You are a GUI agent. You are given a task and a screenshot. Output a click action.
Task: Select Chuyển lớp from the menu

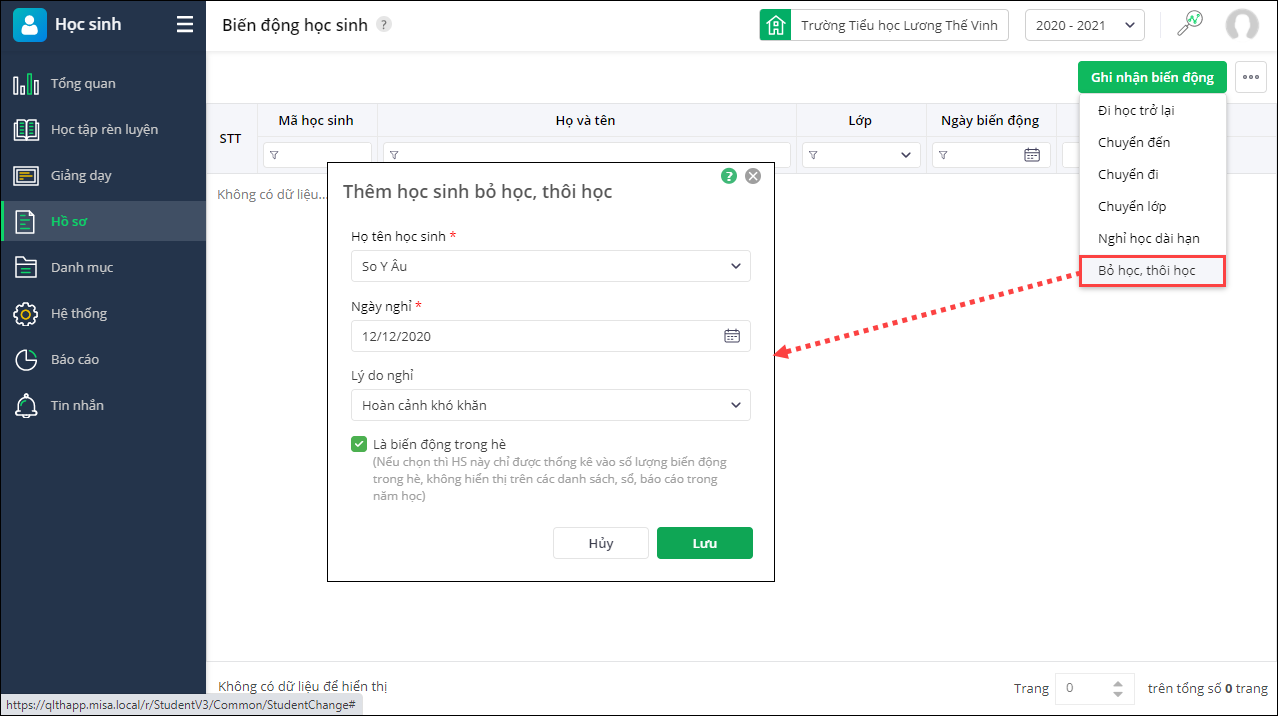point(1132,206)
